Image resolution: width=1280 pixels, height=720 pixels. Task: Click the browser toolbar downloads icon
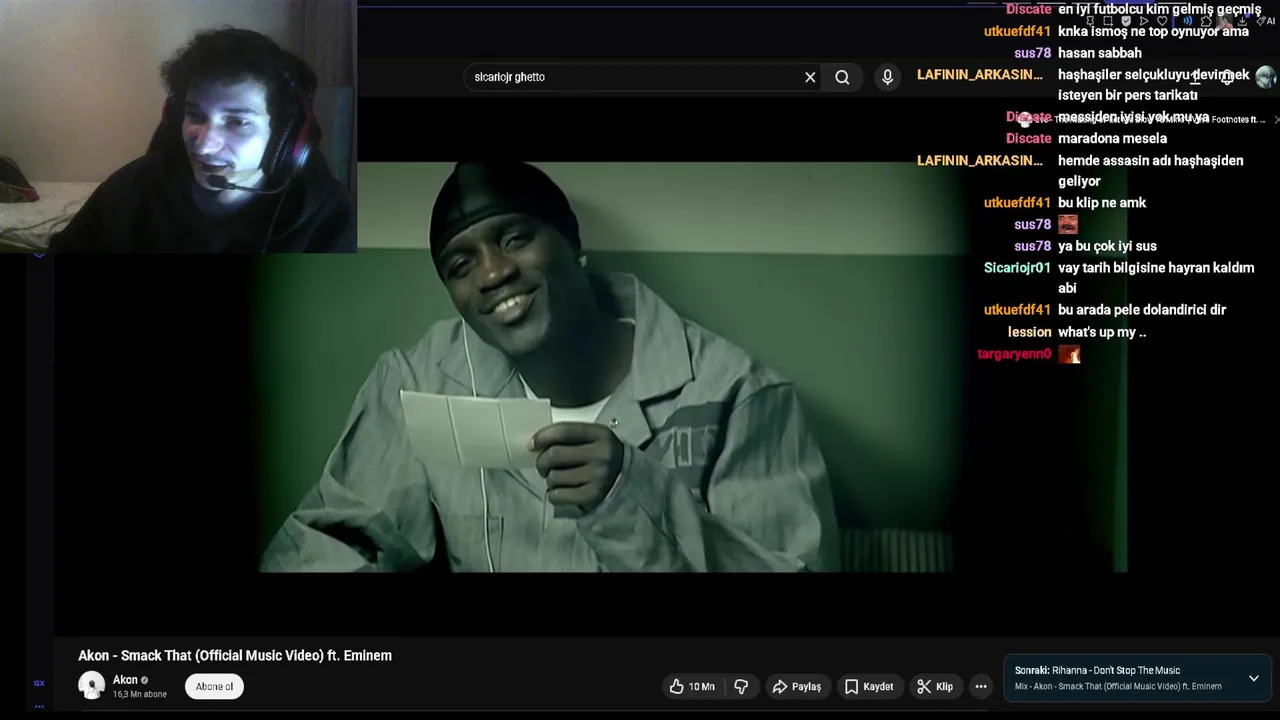(1242, 20)
